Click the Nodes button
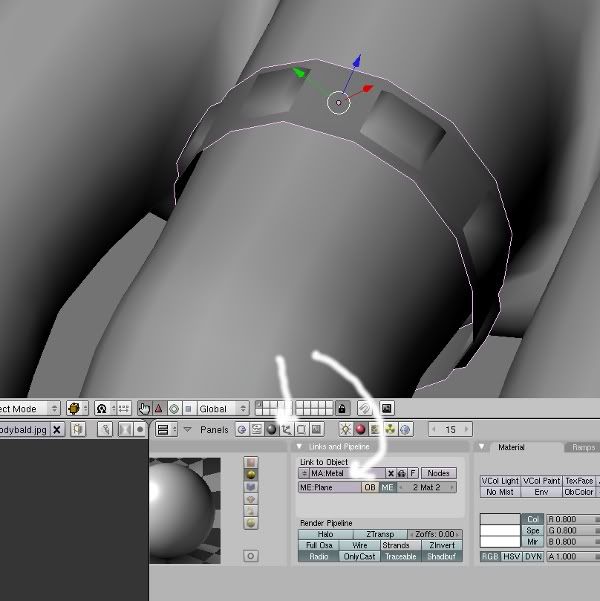 439,473
